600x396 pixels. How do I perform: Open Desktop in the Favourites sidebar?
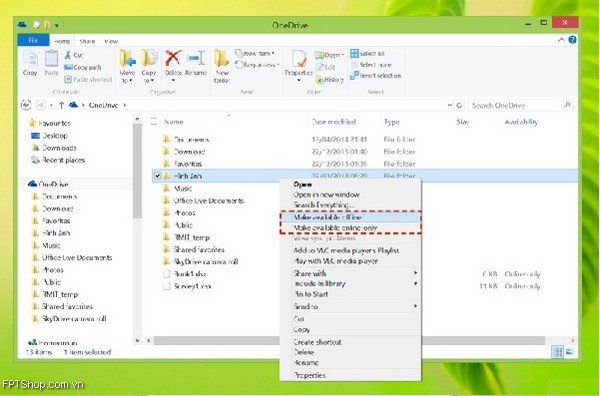point(49,135)
